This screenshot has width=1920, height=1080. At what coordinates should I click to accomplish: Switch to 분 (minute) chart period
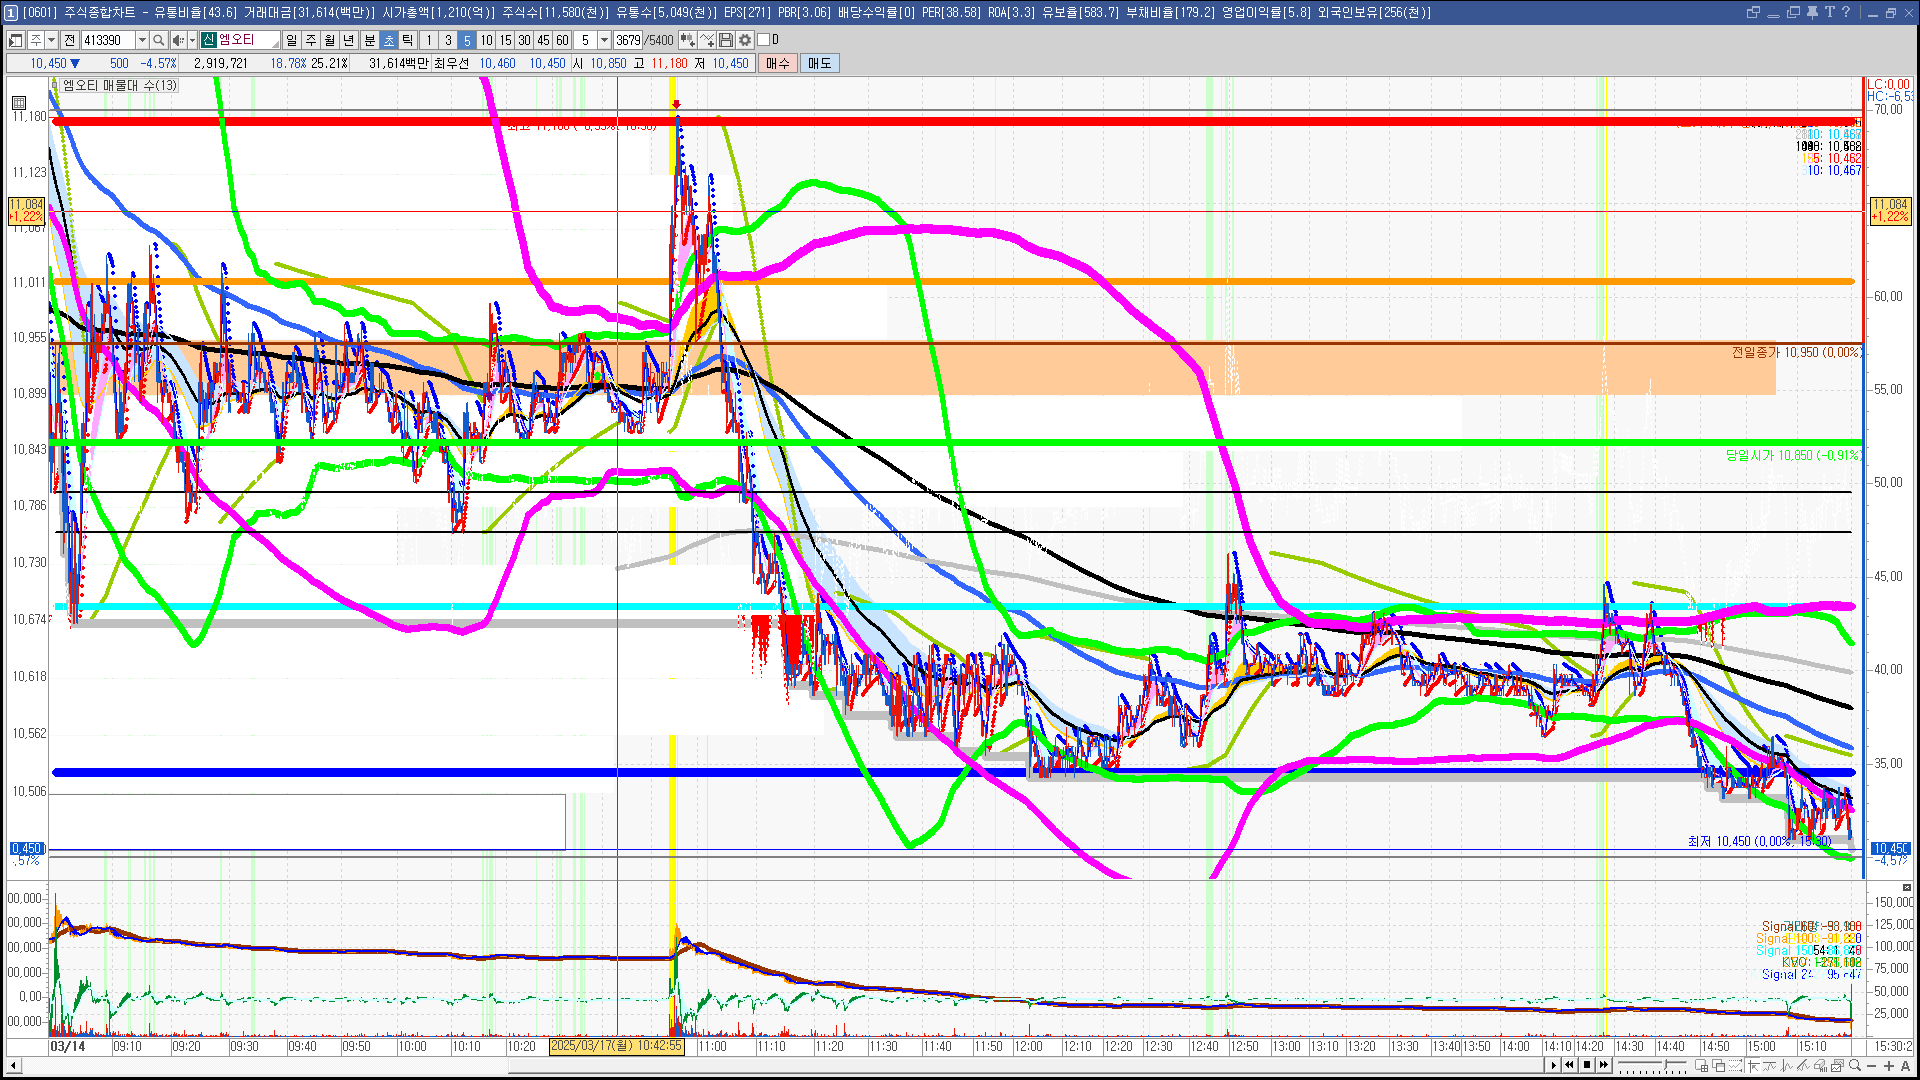tap(369, 40)
